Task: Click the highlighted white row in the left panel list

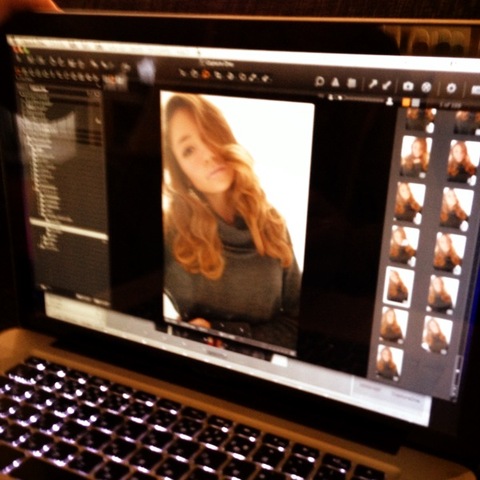Action: pyautogui.click(x=69, y=228)
